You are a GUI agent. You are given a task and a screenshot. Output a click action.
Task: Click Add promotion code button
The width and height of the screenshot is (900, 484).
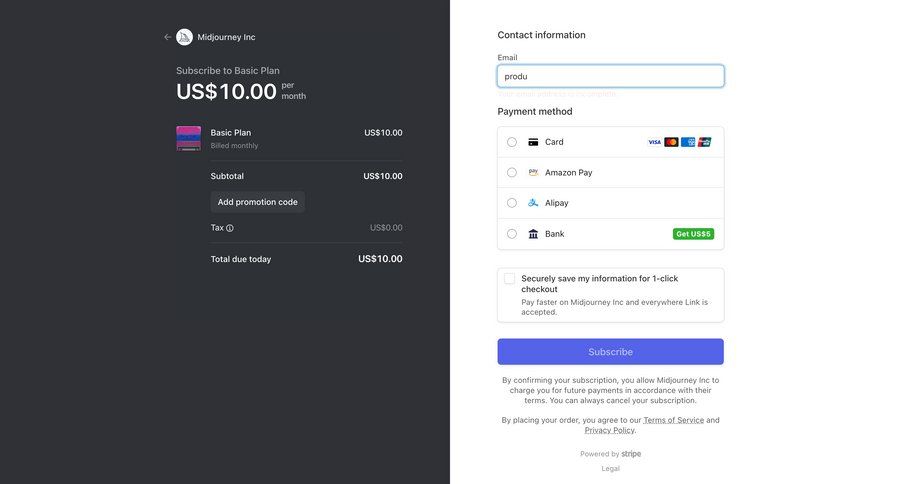coord(258,202)
